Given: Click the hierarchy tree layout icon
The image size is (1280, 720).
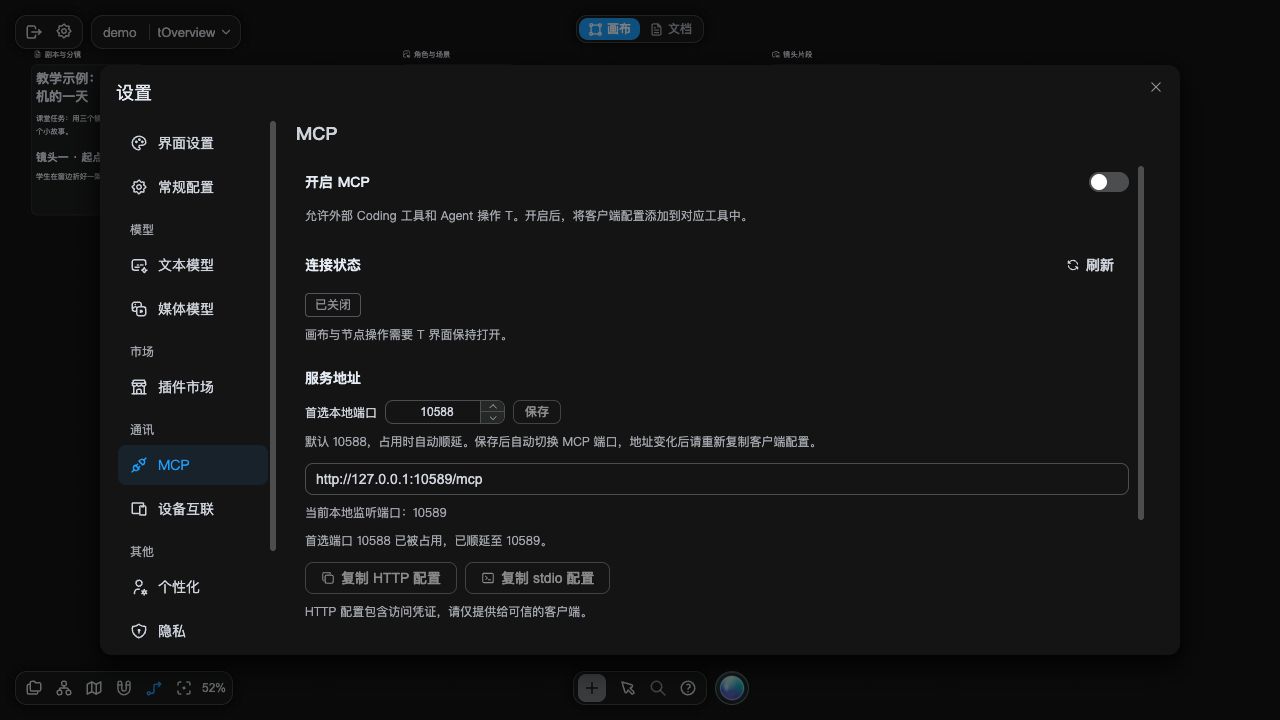Looking at the screenshot, I should [64, 688].
